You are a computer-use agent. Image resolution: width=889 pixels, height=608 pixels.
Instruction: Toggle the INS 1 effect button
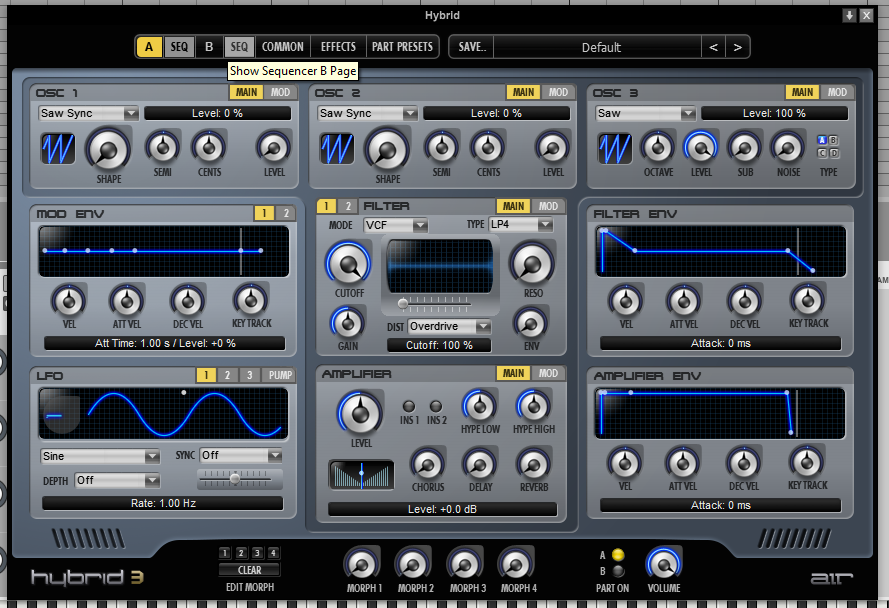click(409, 406)
